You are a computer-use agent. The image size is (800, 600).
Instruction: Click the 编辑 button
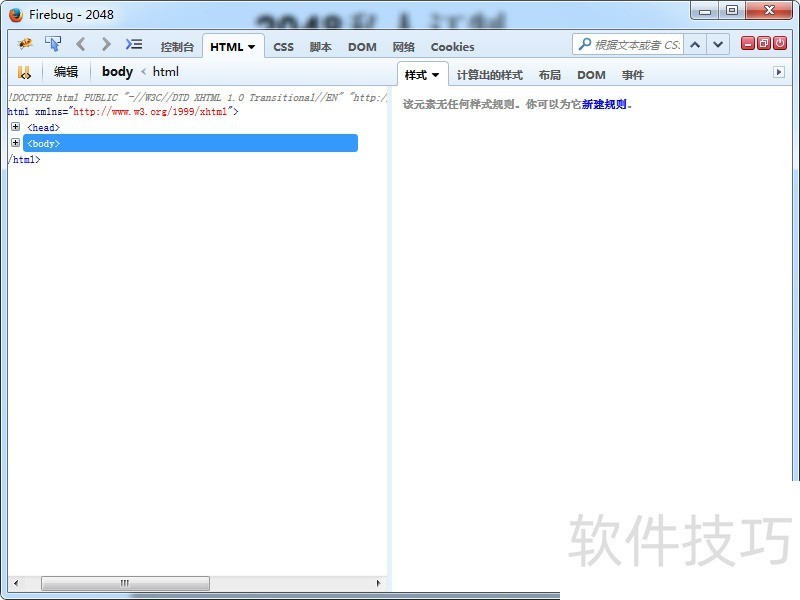[66, 72]
